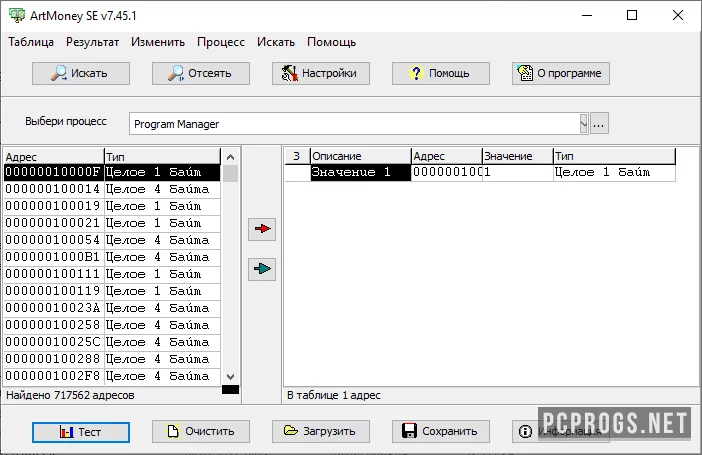The height and width of the screenshot is (455, 702).
Task: Open the Результат menu
Action: tap(93, 42)
